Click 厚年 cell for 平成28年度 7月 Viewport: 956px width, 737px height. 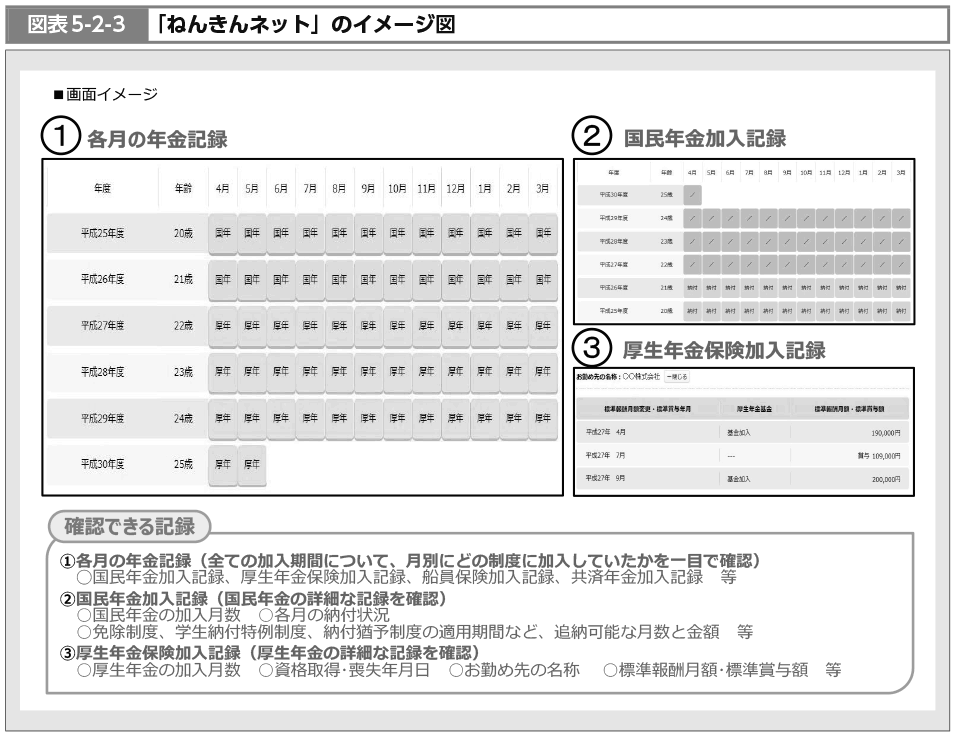coord(310,372)
